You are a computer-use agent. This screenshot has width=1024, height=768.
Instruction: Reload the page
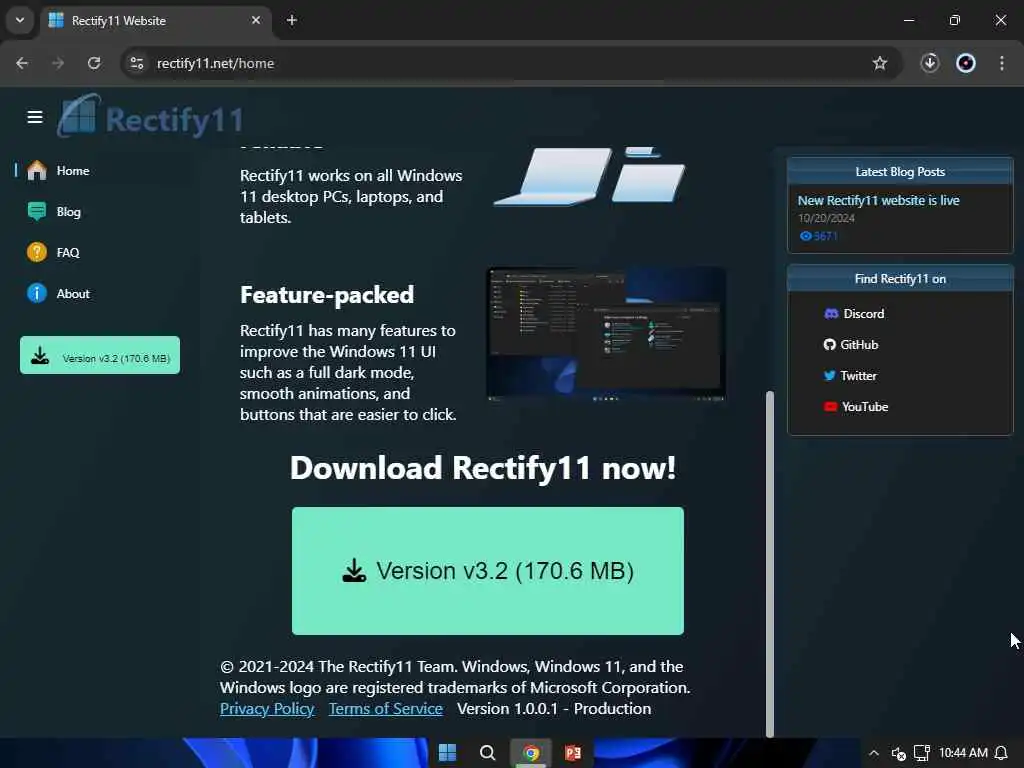pos(94,63)
